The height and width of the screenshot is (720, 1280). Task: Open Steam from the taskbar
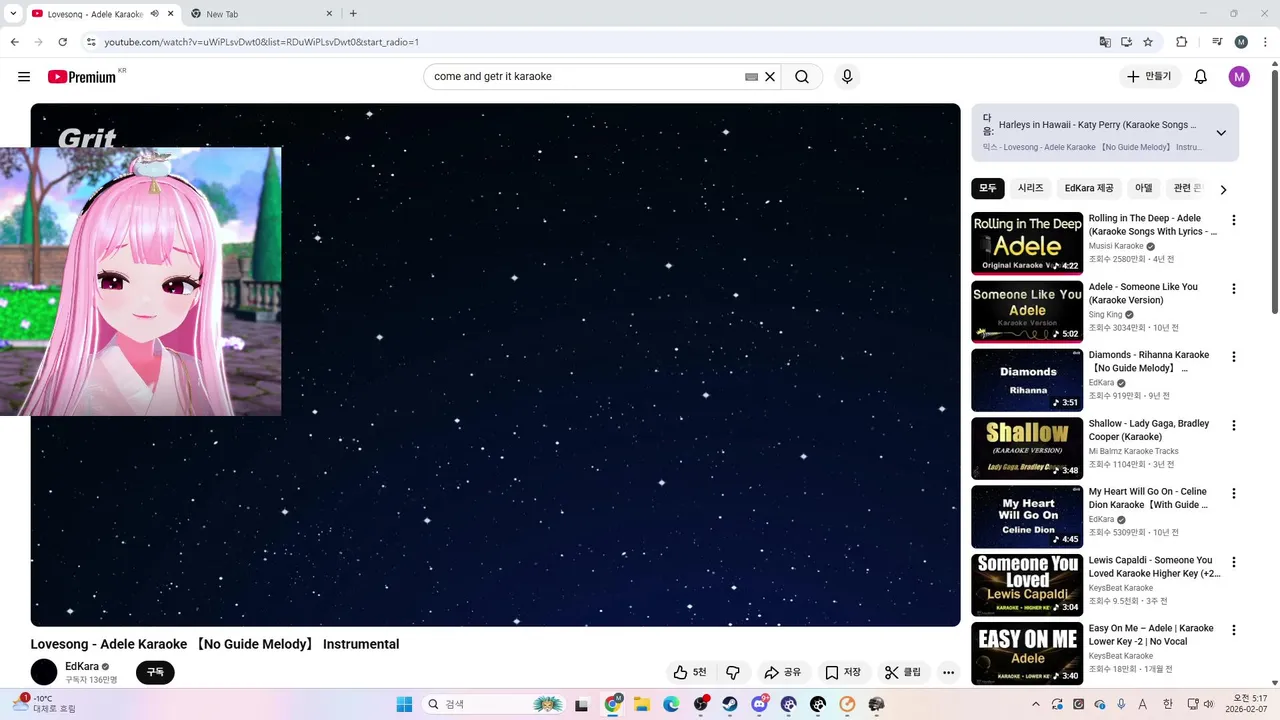tap(730, 704)
